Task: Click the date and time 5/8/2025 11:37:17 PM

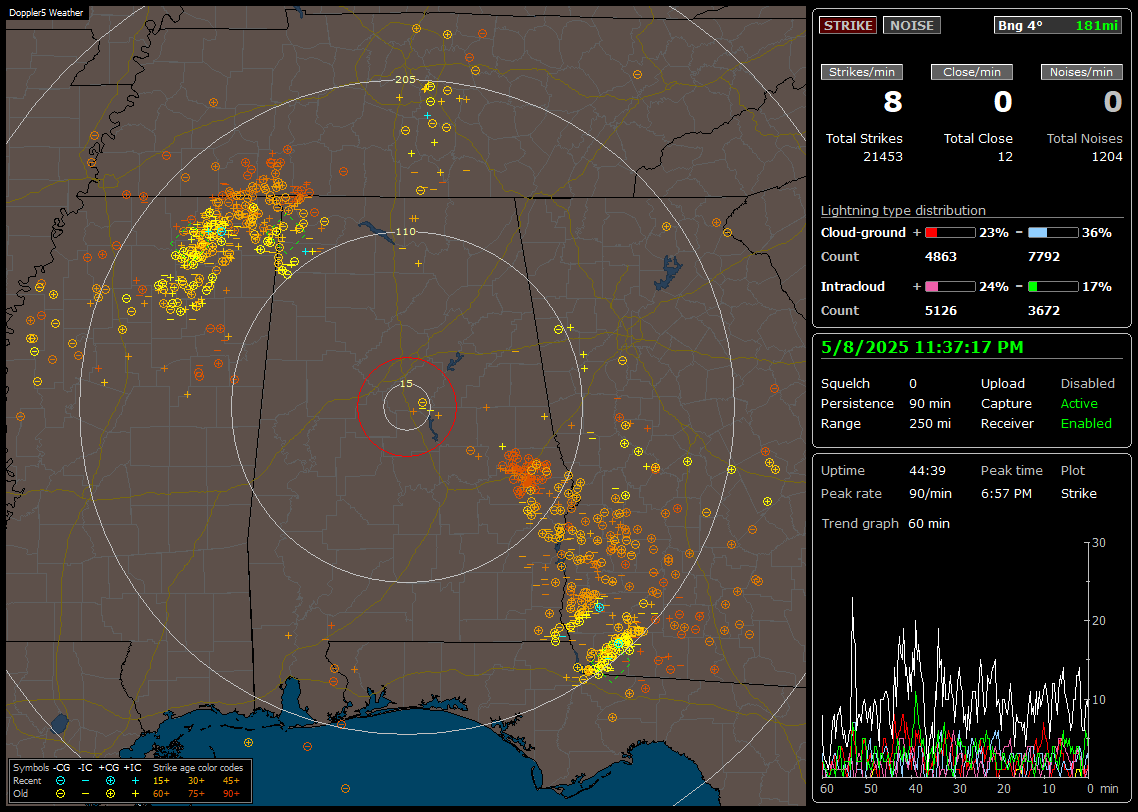Action: click(x=922, y=347)
